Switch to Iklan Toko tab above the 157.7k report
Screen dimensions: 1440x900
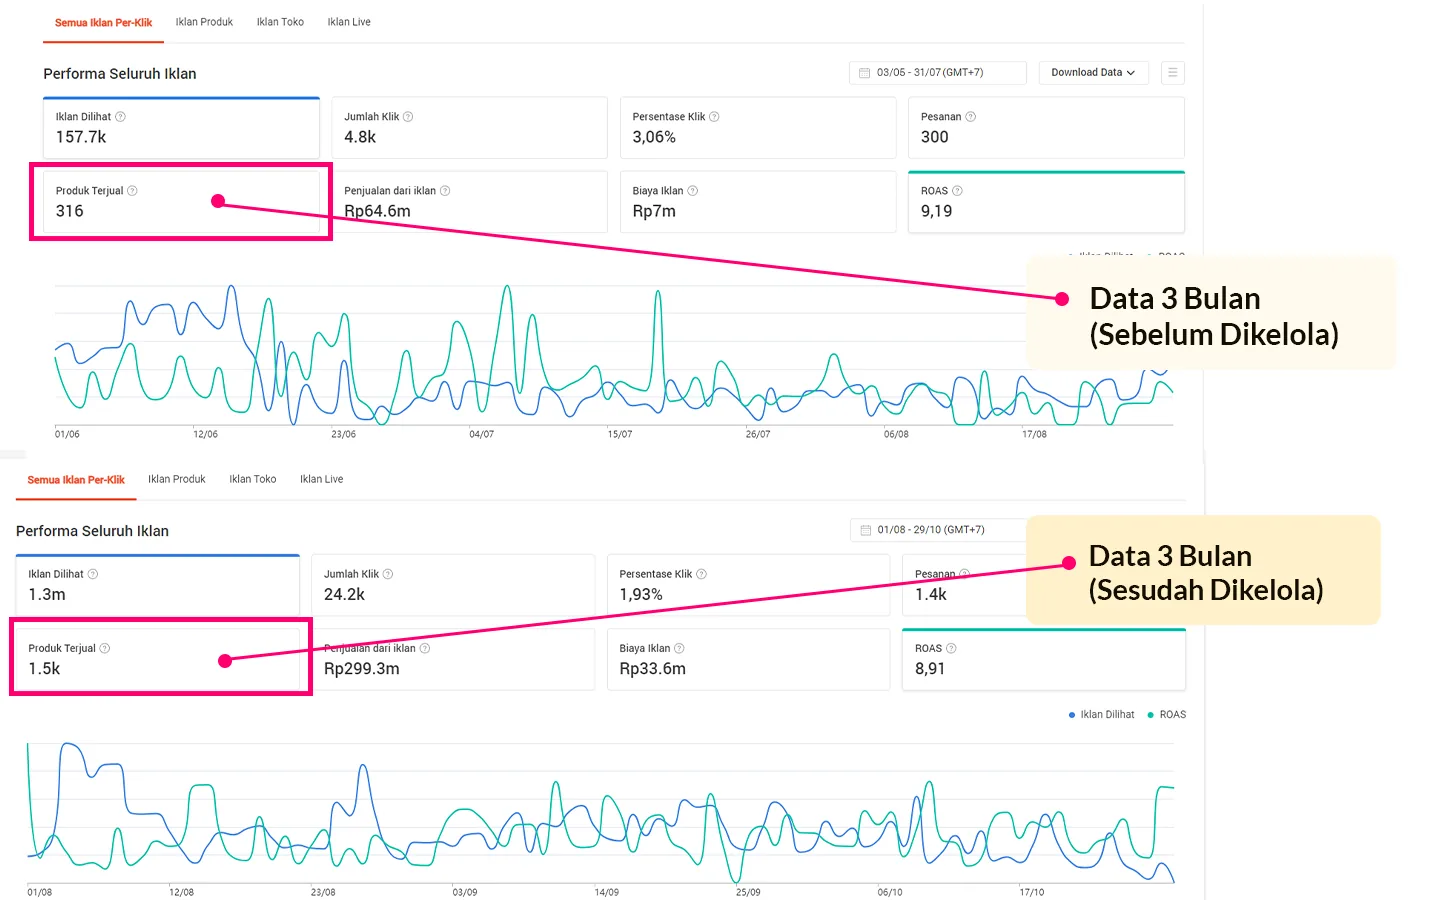280,22
